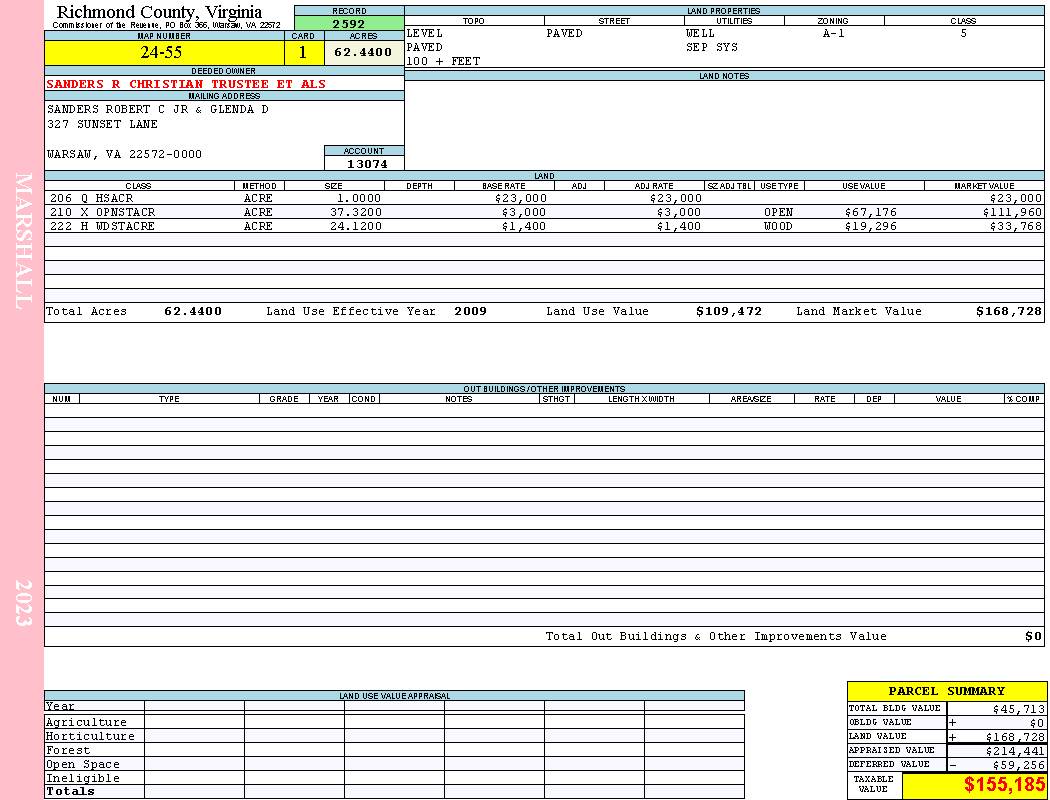
Task: Select use value $19,296
Action: [x=871, y=226]
